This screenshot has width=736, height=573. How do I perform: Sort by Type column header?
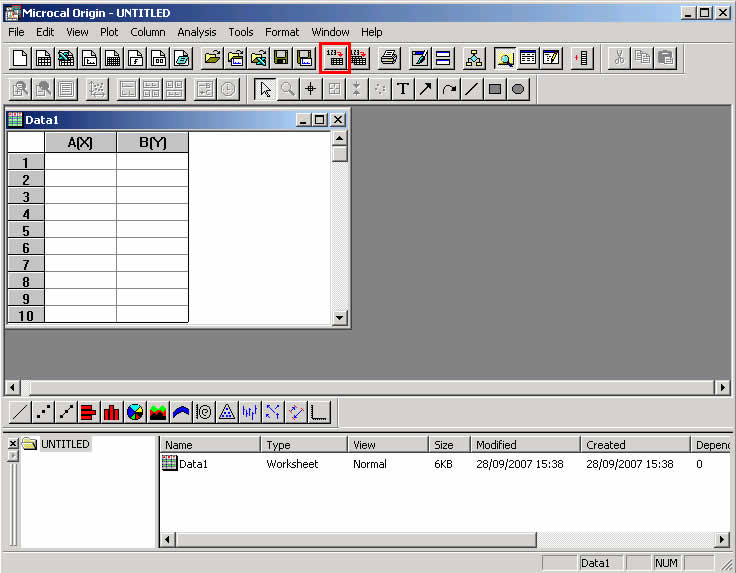[x=304, y=444]
